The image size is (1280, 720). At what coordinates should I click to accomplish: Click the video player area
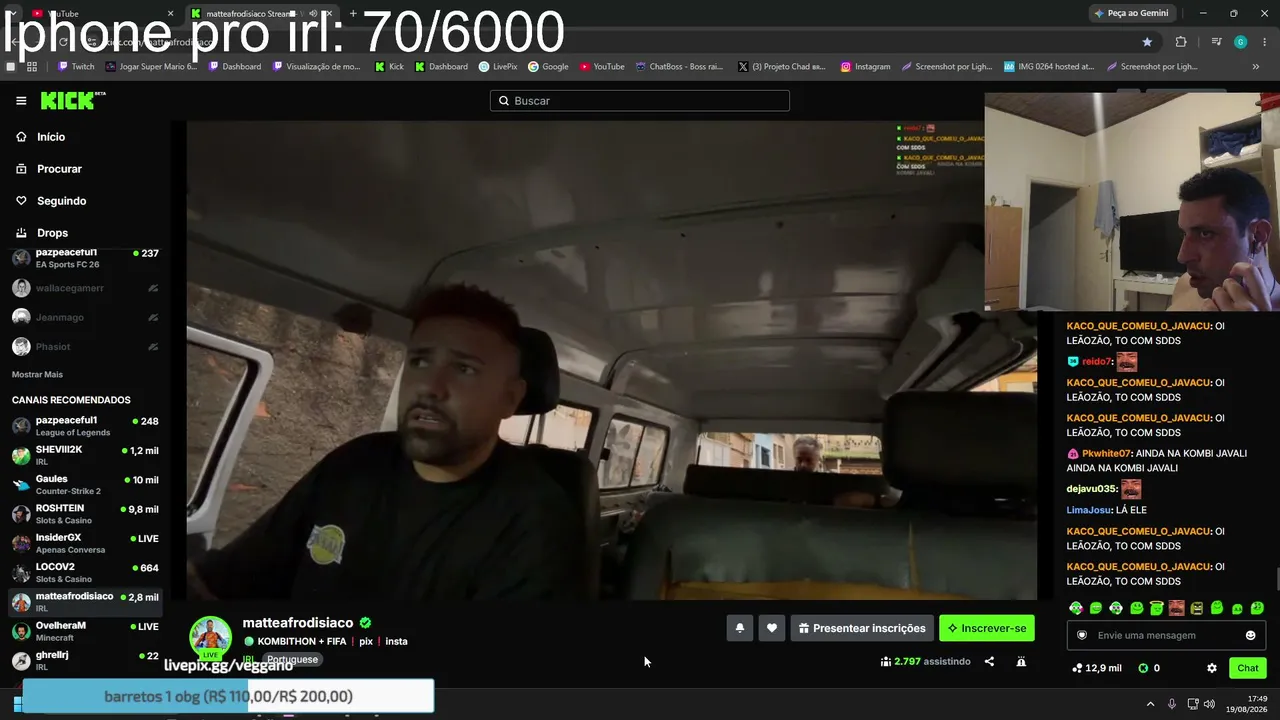coord(612,360)
